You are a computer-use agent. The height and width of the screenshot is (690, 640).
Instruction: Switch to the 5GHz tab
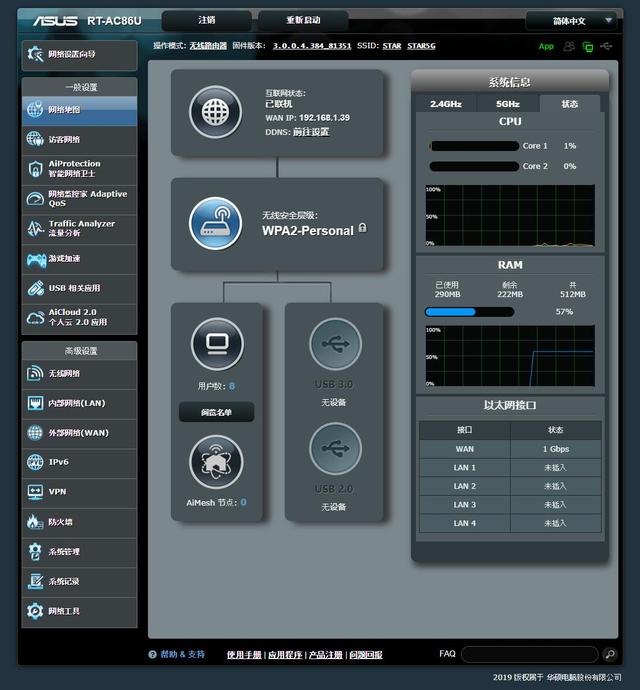[508, 104]
